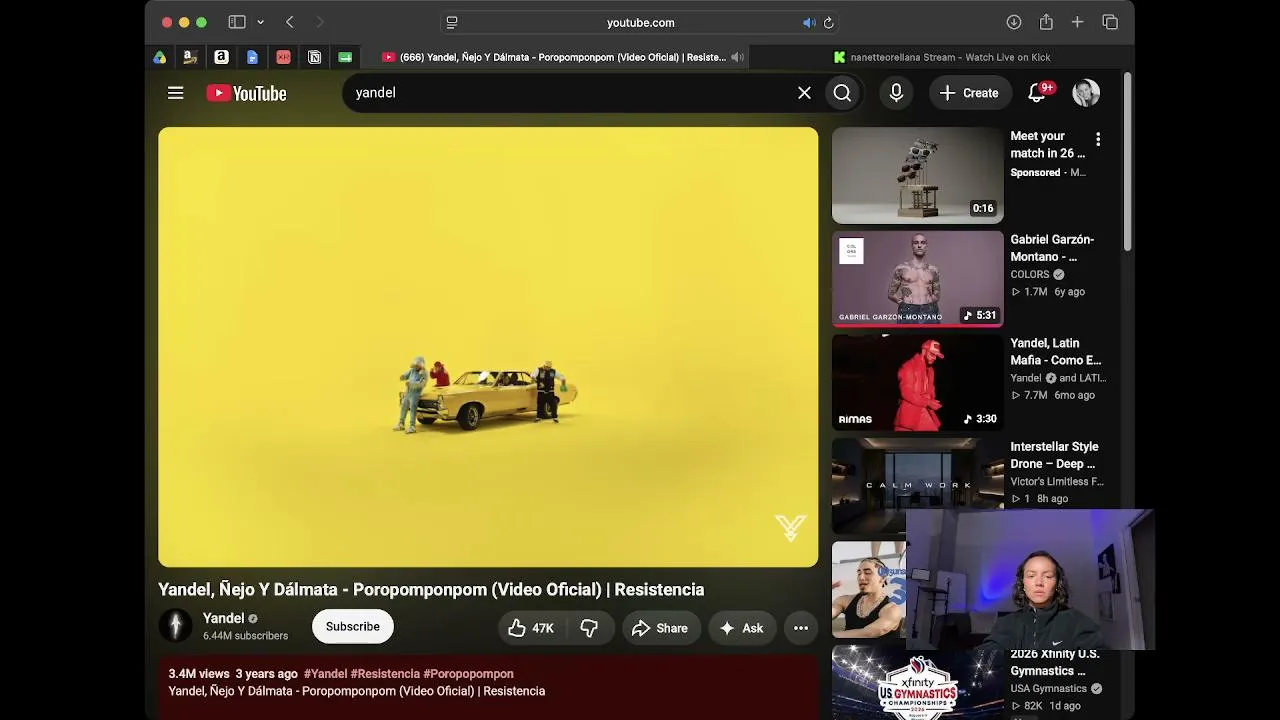The width and height of the screenshot is (1280, 720).
Task: Like the video showing 47K likes
Action: [x=530, y=628]
